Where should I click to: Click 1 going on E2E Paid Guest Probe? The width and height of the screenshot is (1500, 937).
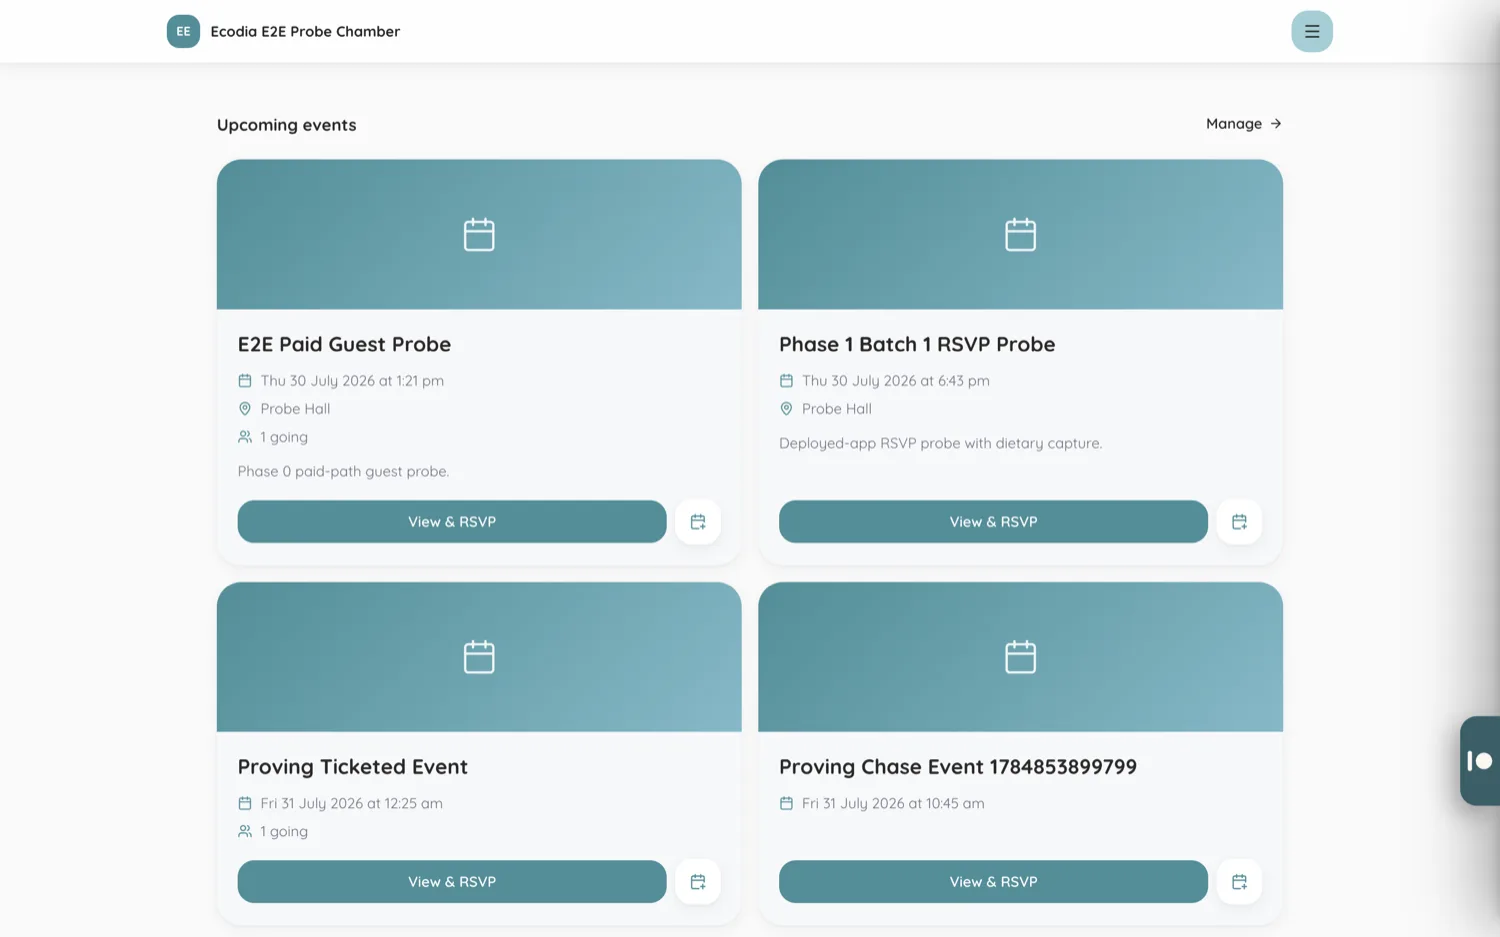(x=284, y=437)
